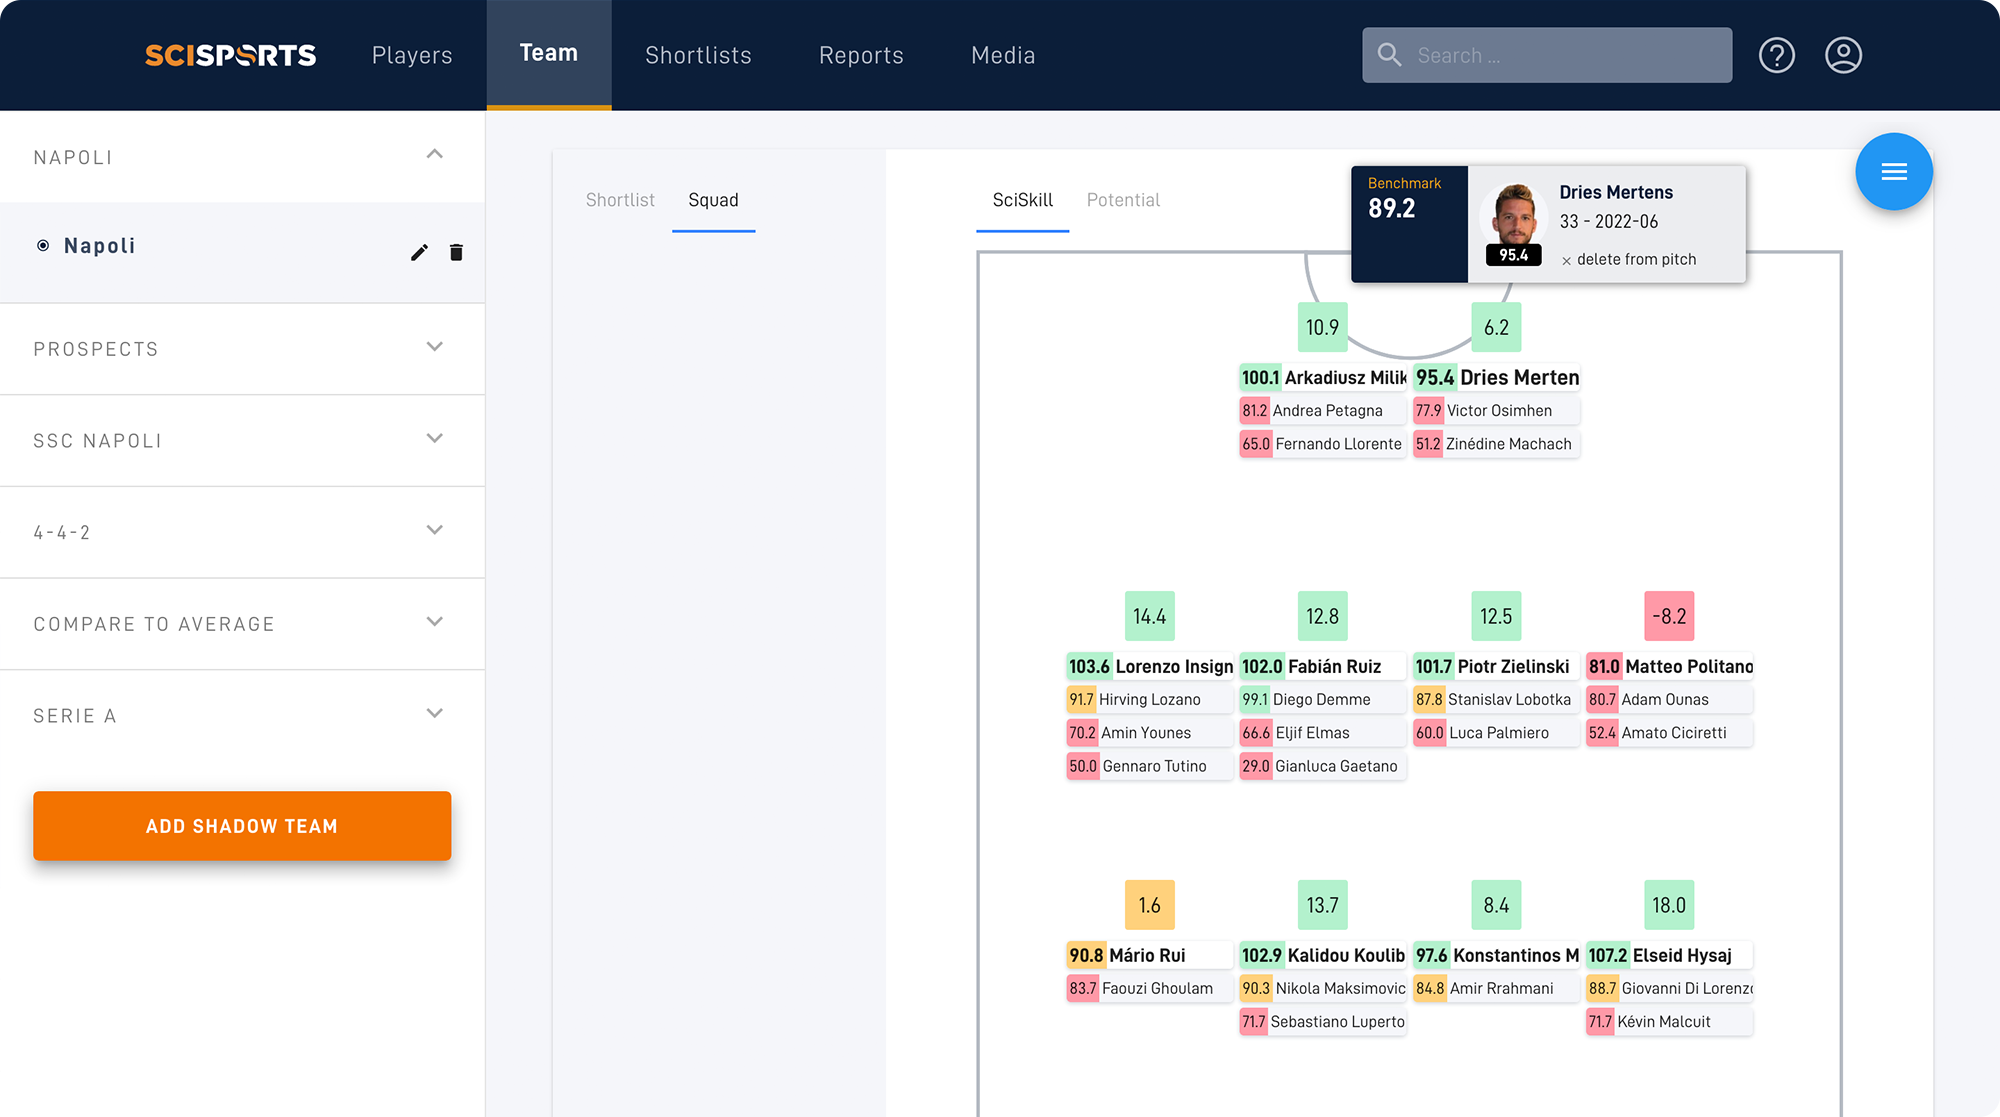Select Nikola Maksimovic row

pyautogui.click(x=1323, y=988)
